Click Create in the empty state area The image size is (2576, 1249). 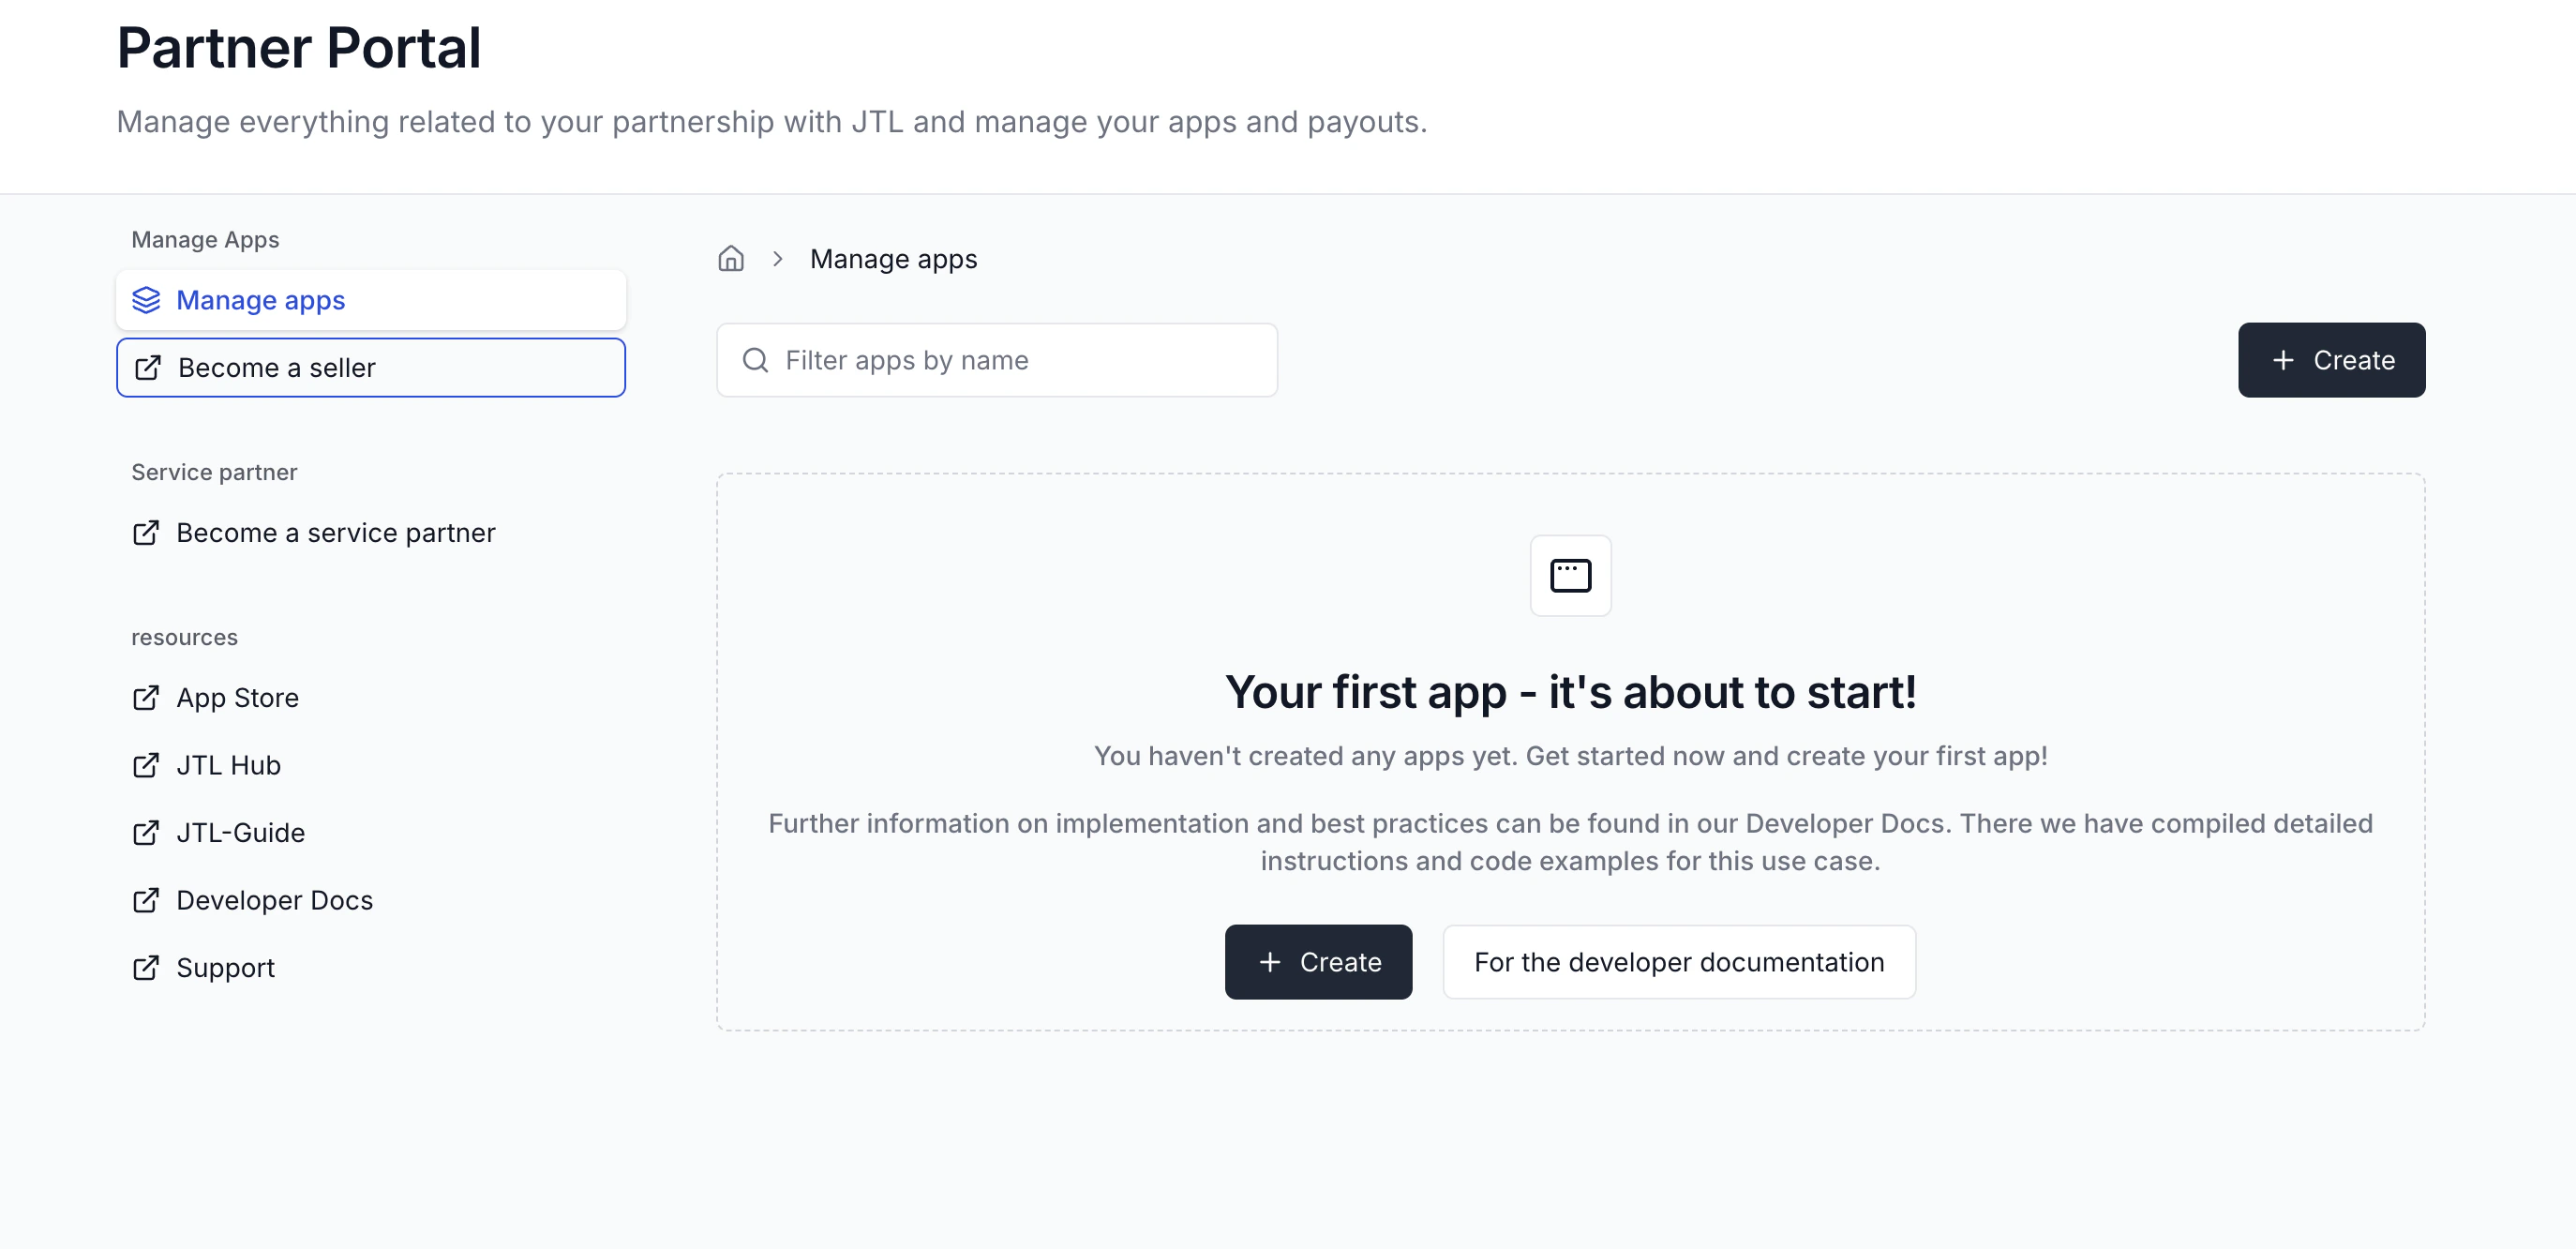(x=1318, y=962)
